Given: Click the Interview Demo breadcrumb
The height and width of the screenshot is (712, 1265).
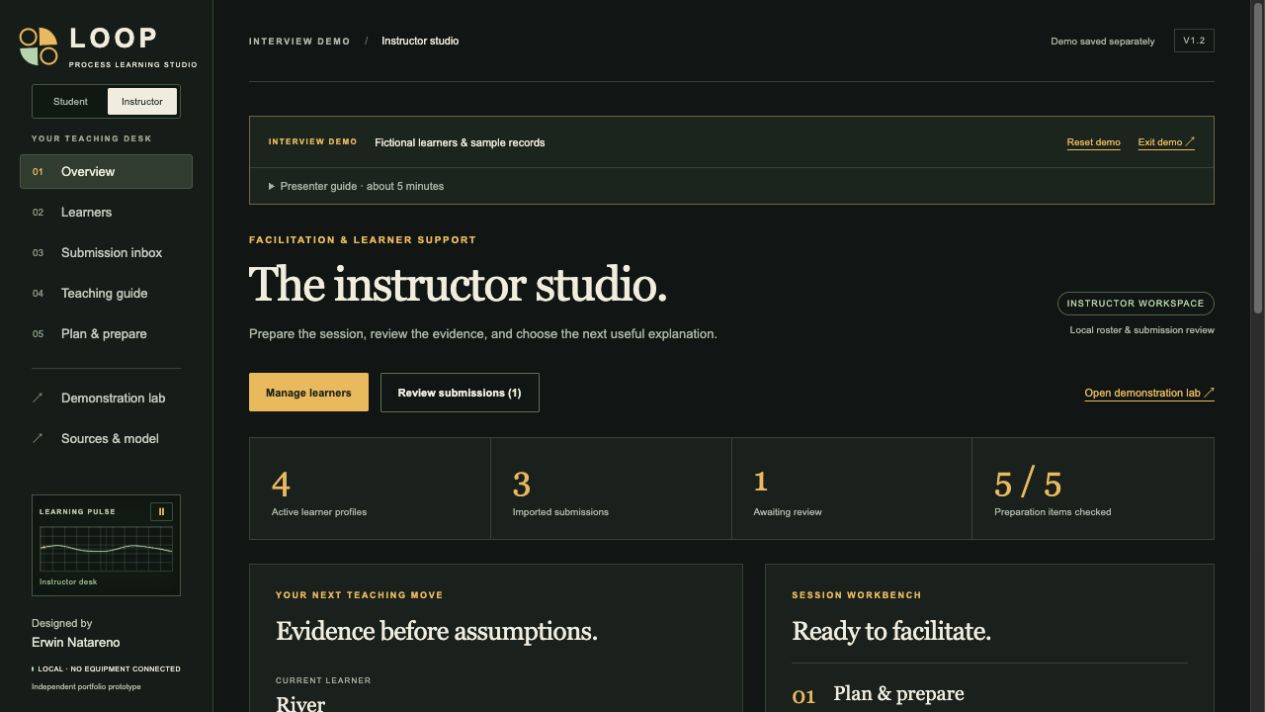Looking at the screenshot, I should [299, 41].
